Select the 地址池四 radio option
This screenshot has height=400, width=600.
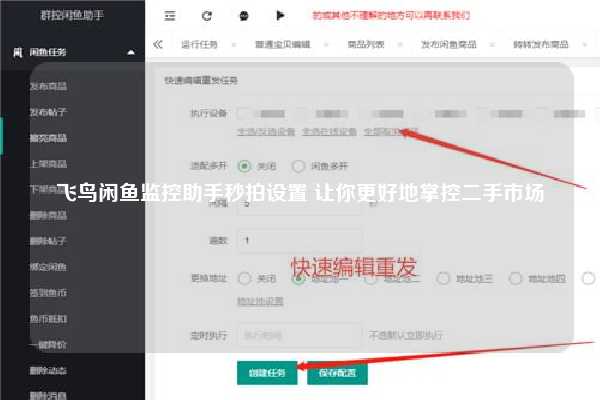(515, 278)
